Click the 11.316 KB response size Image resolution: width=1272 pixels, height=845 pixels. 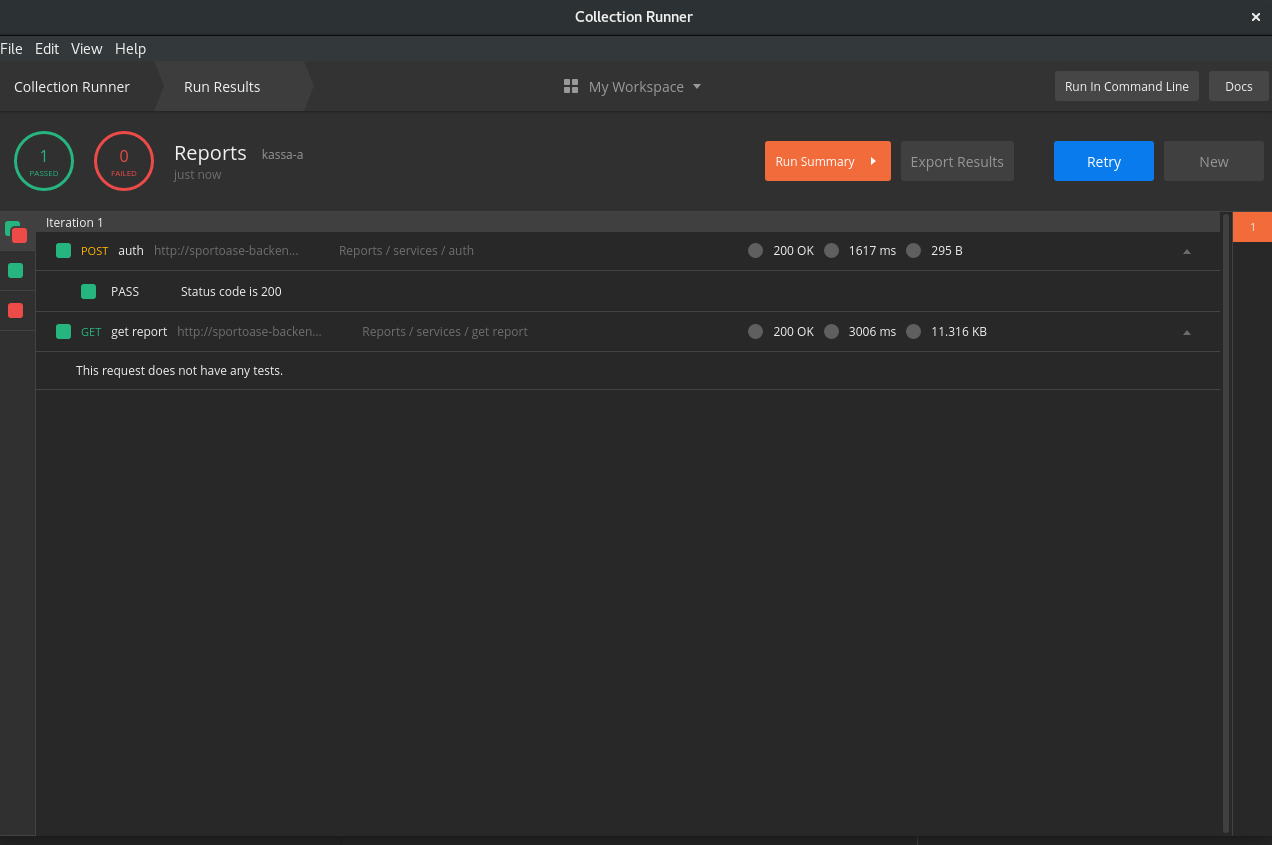[958, 331]
